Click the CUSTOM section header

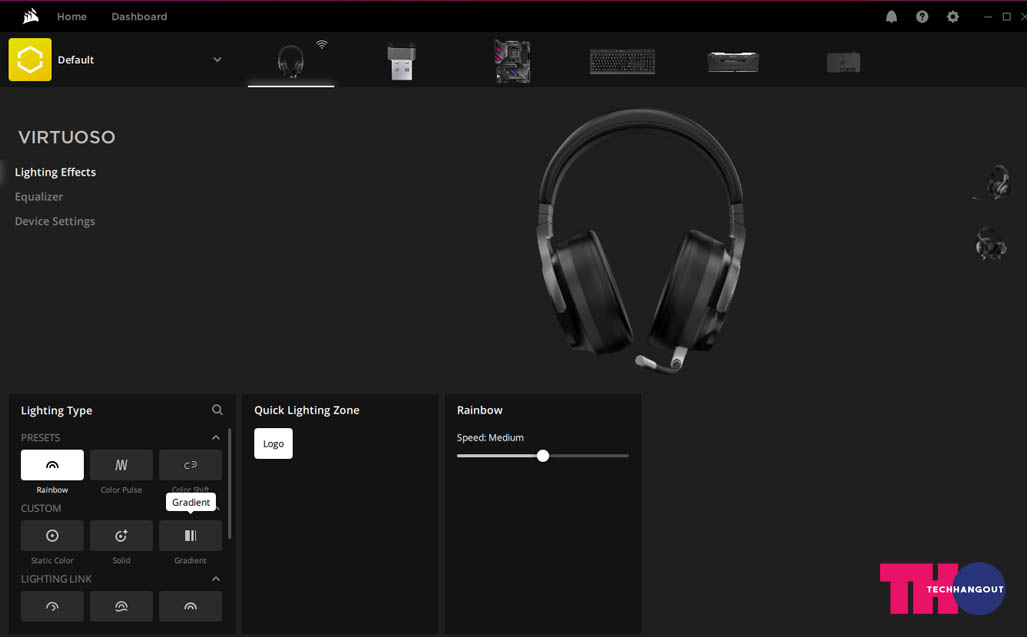[x=41, y=508]
